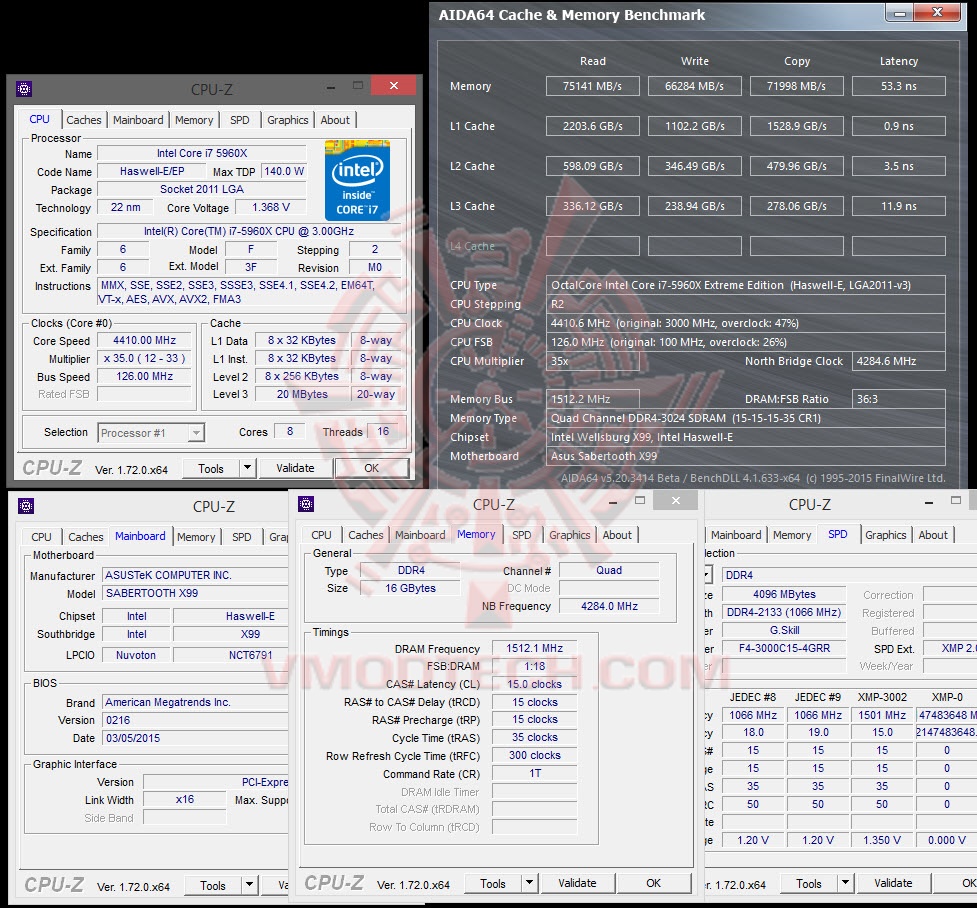The image size is (977, 908).
Task: Open Tools dropdown arrow in the Mainboard window
Action: click(x=249, y=885)
